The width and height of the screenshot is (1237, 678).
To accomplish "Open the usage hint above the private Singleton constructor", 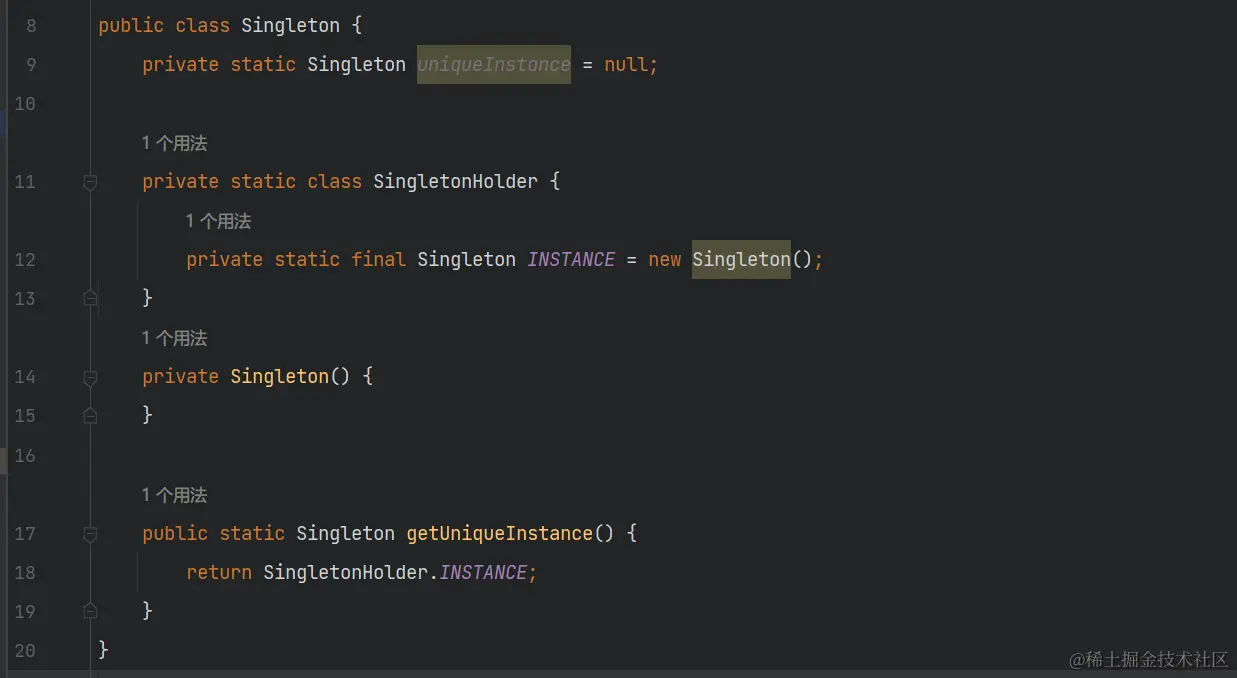I will pyautogui.click(x=174, y=338).
